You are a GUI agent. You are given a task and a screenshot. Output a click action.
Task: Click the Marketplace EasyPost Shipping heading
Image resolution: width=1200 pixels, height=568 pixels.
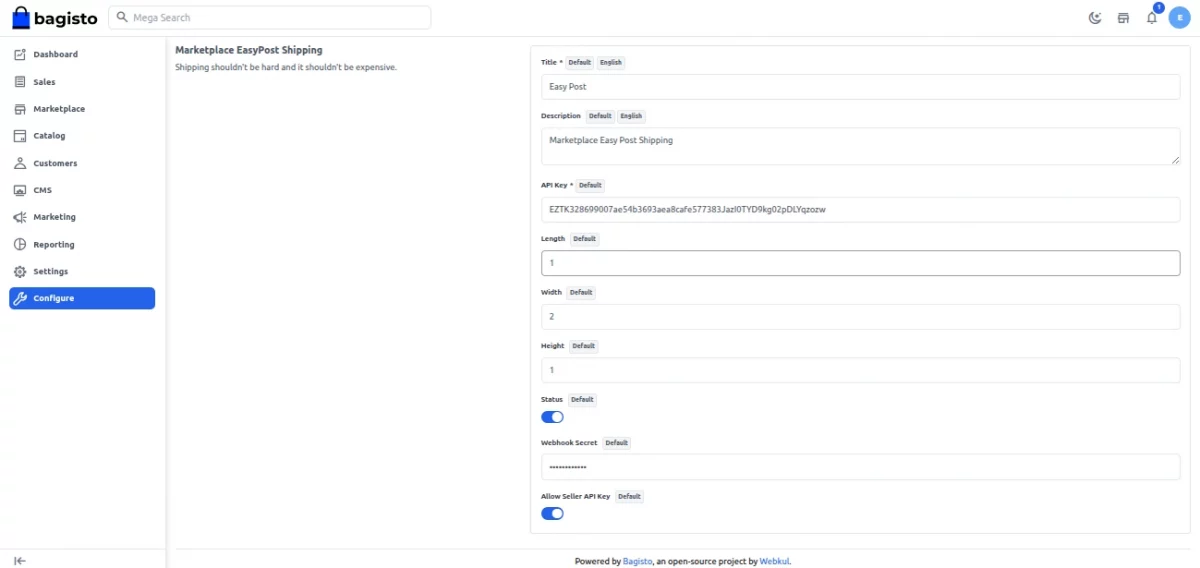coord(249,50)
